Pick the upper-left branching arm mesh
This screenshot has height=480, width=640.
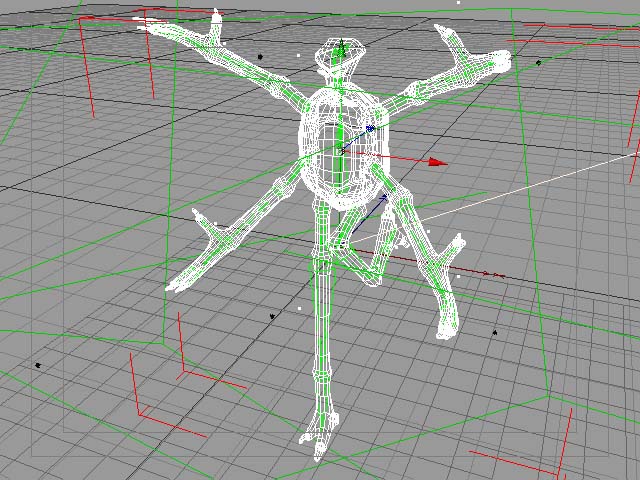(x=222, y=59)
